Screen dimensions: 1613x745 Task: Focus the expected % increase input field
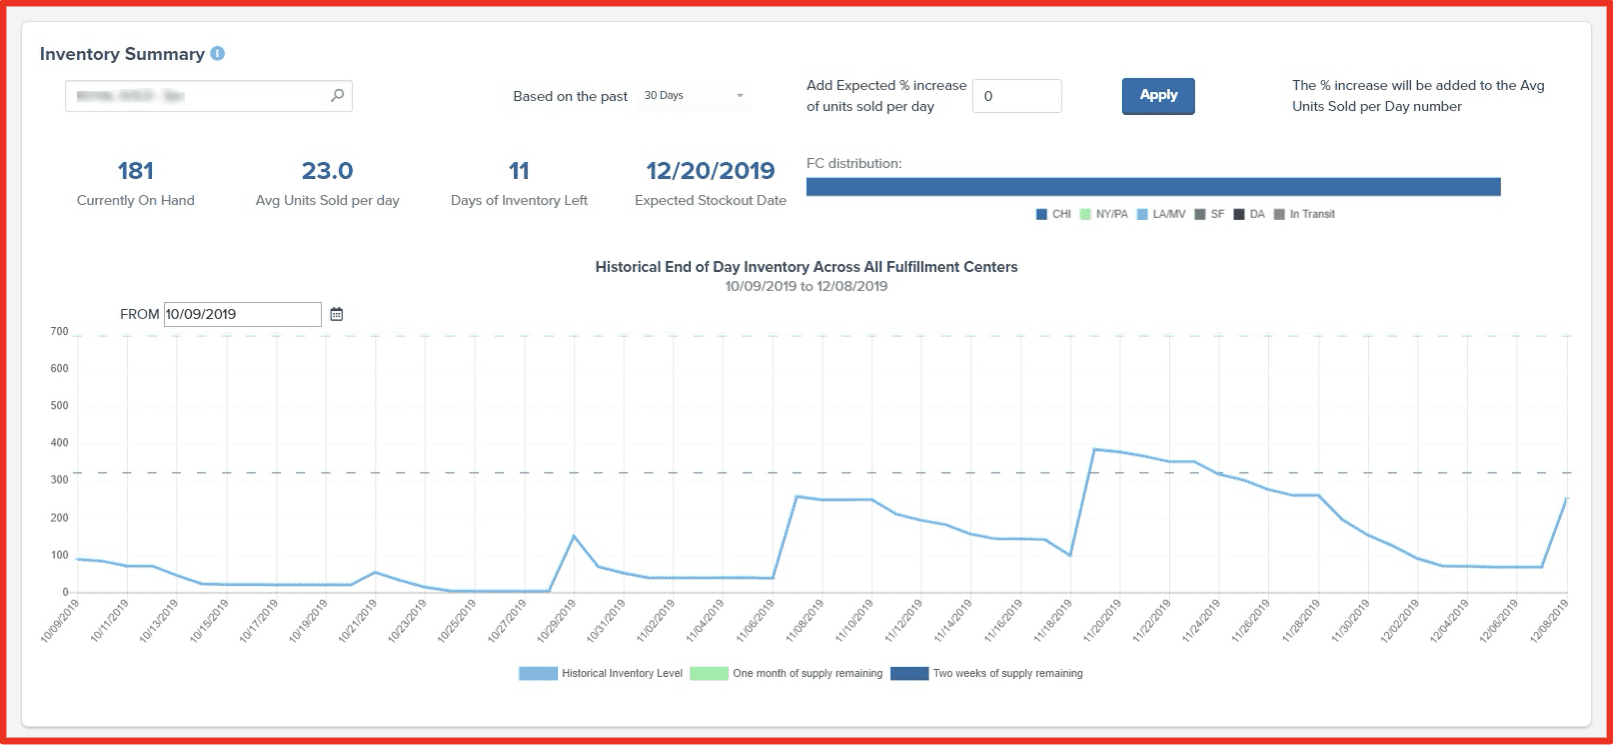click(1016, 96)
